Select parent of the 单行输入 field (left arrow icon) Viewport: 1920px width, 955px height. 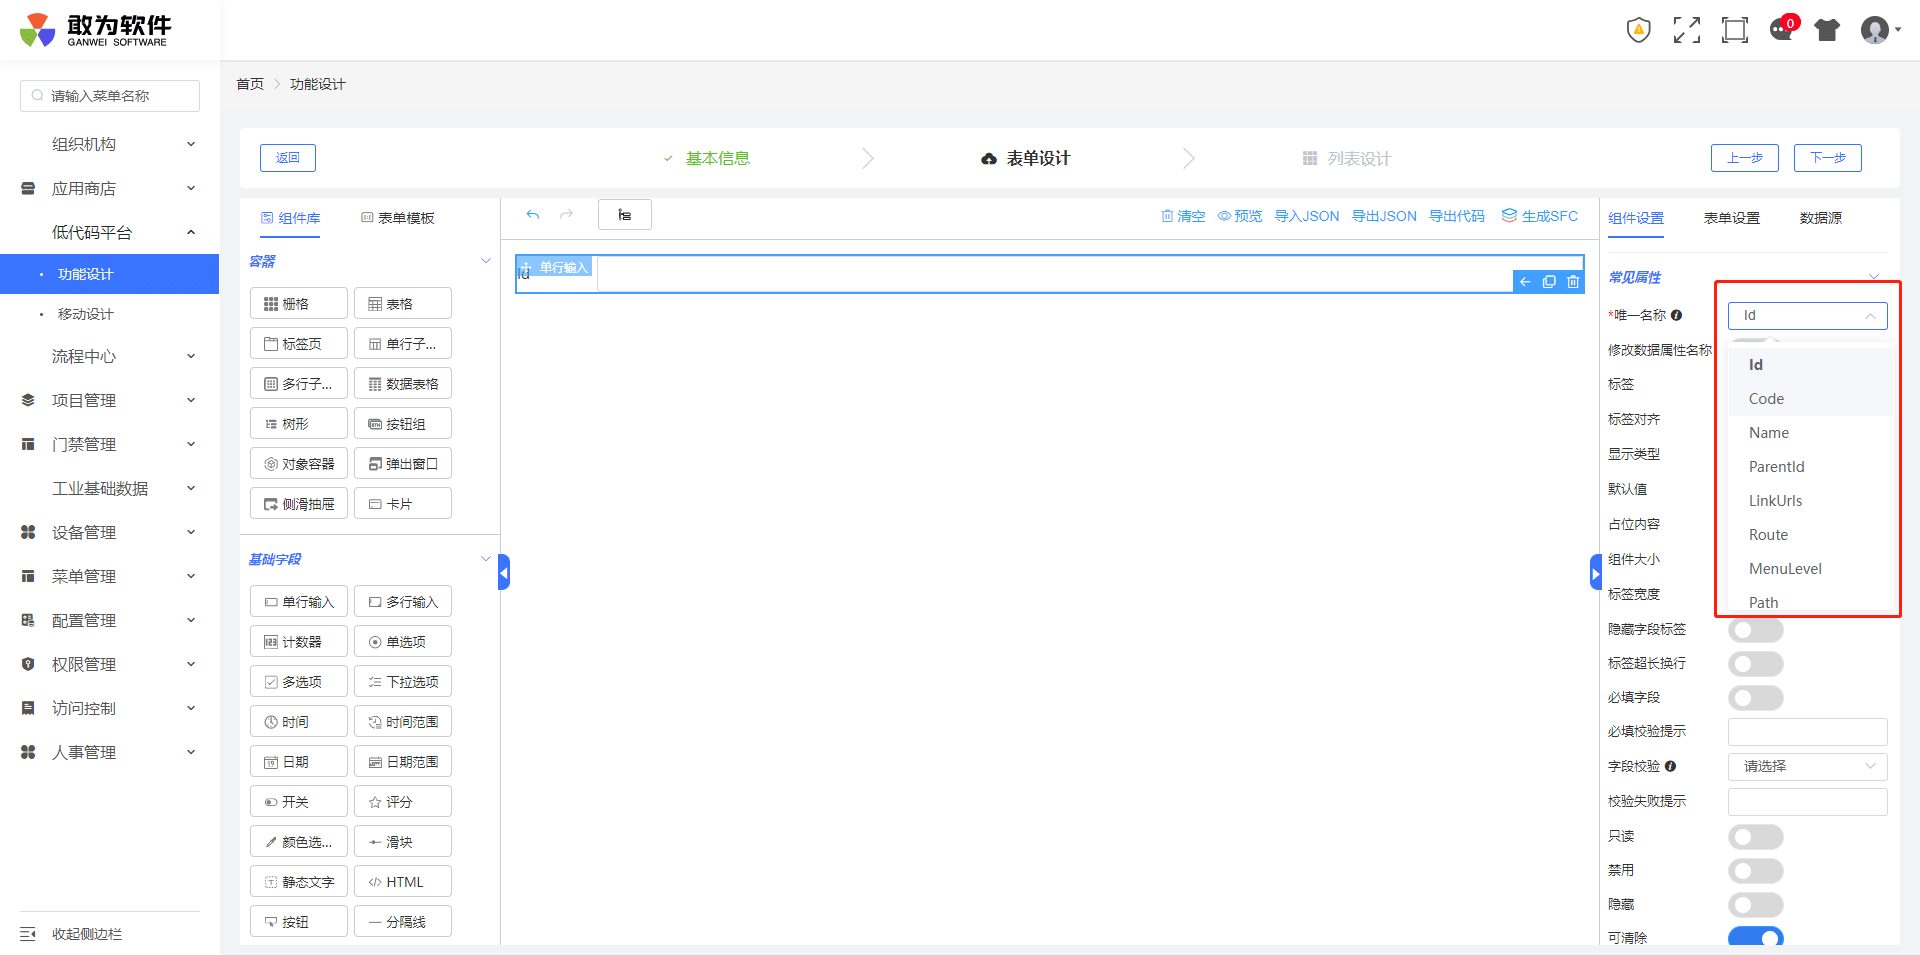[x=1525, y=282]
